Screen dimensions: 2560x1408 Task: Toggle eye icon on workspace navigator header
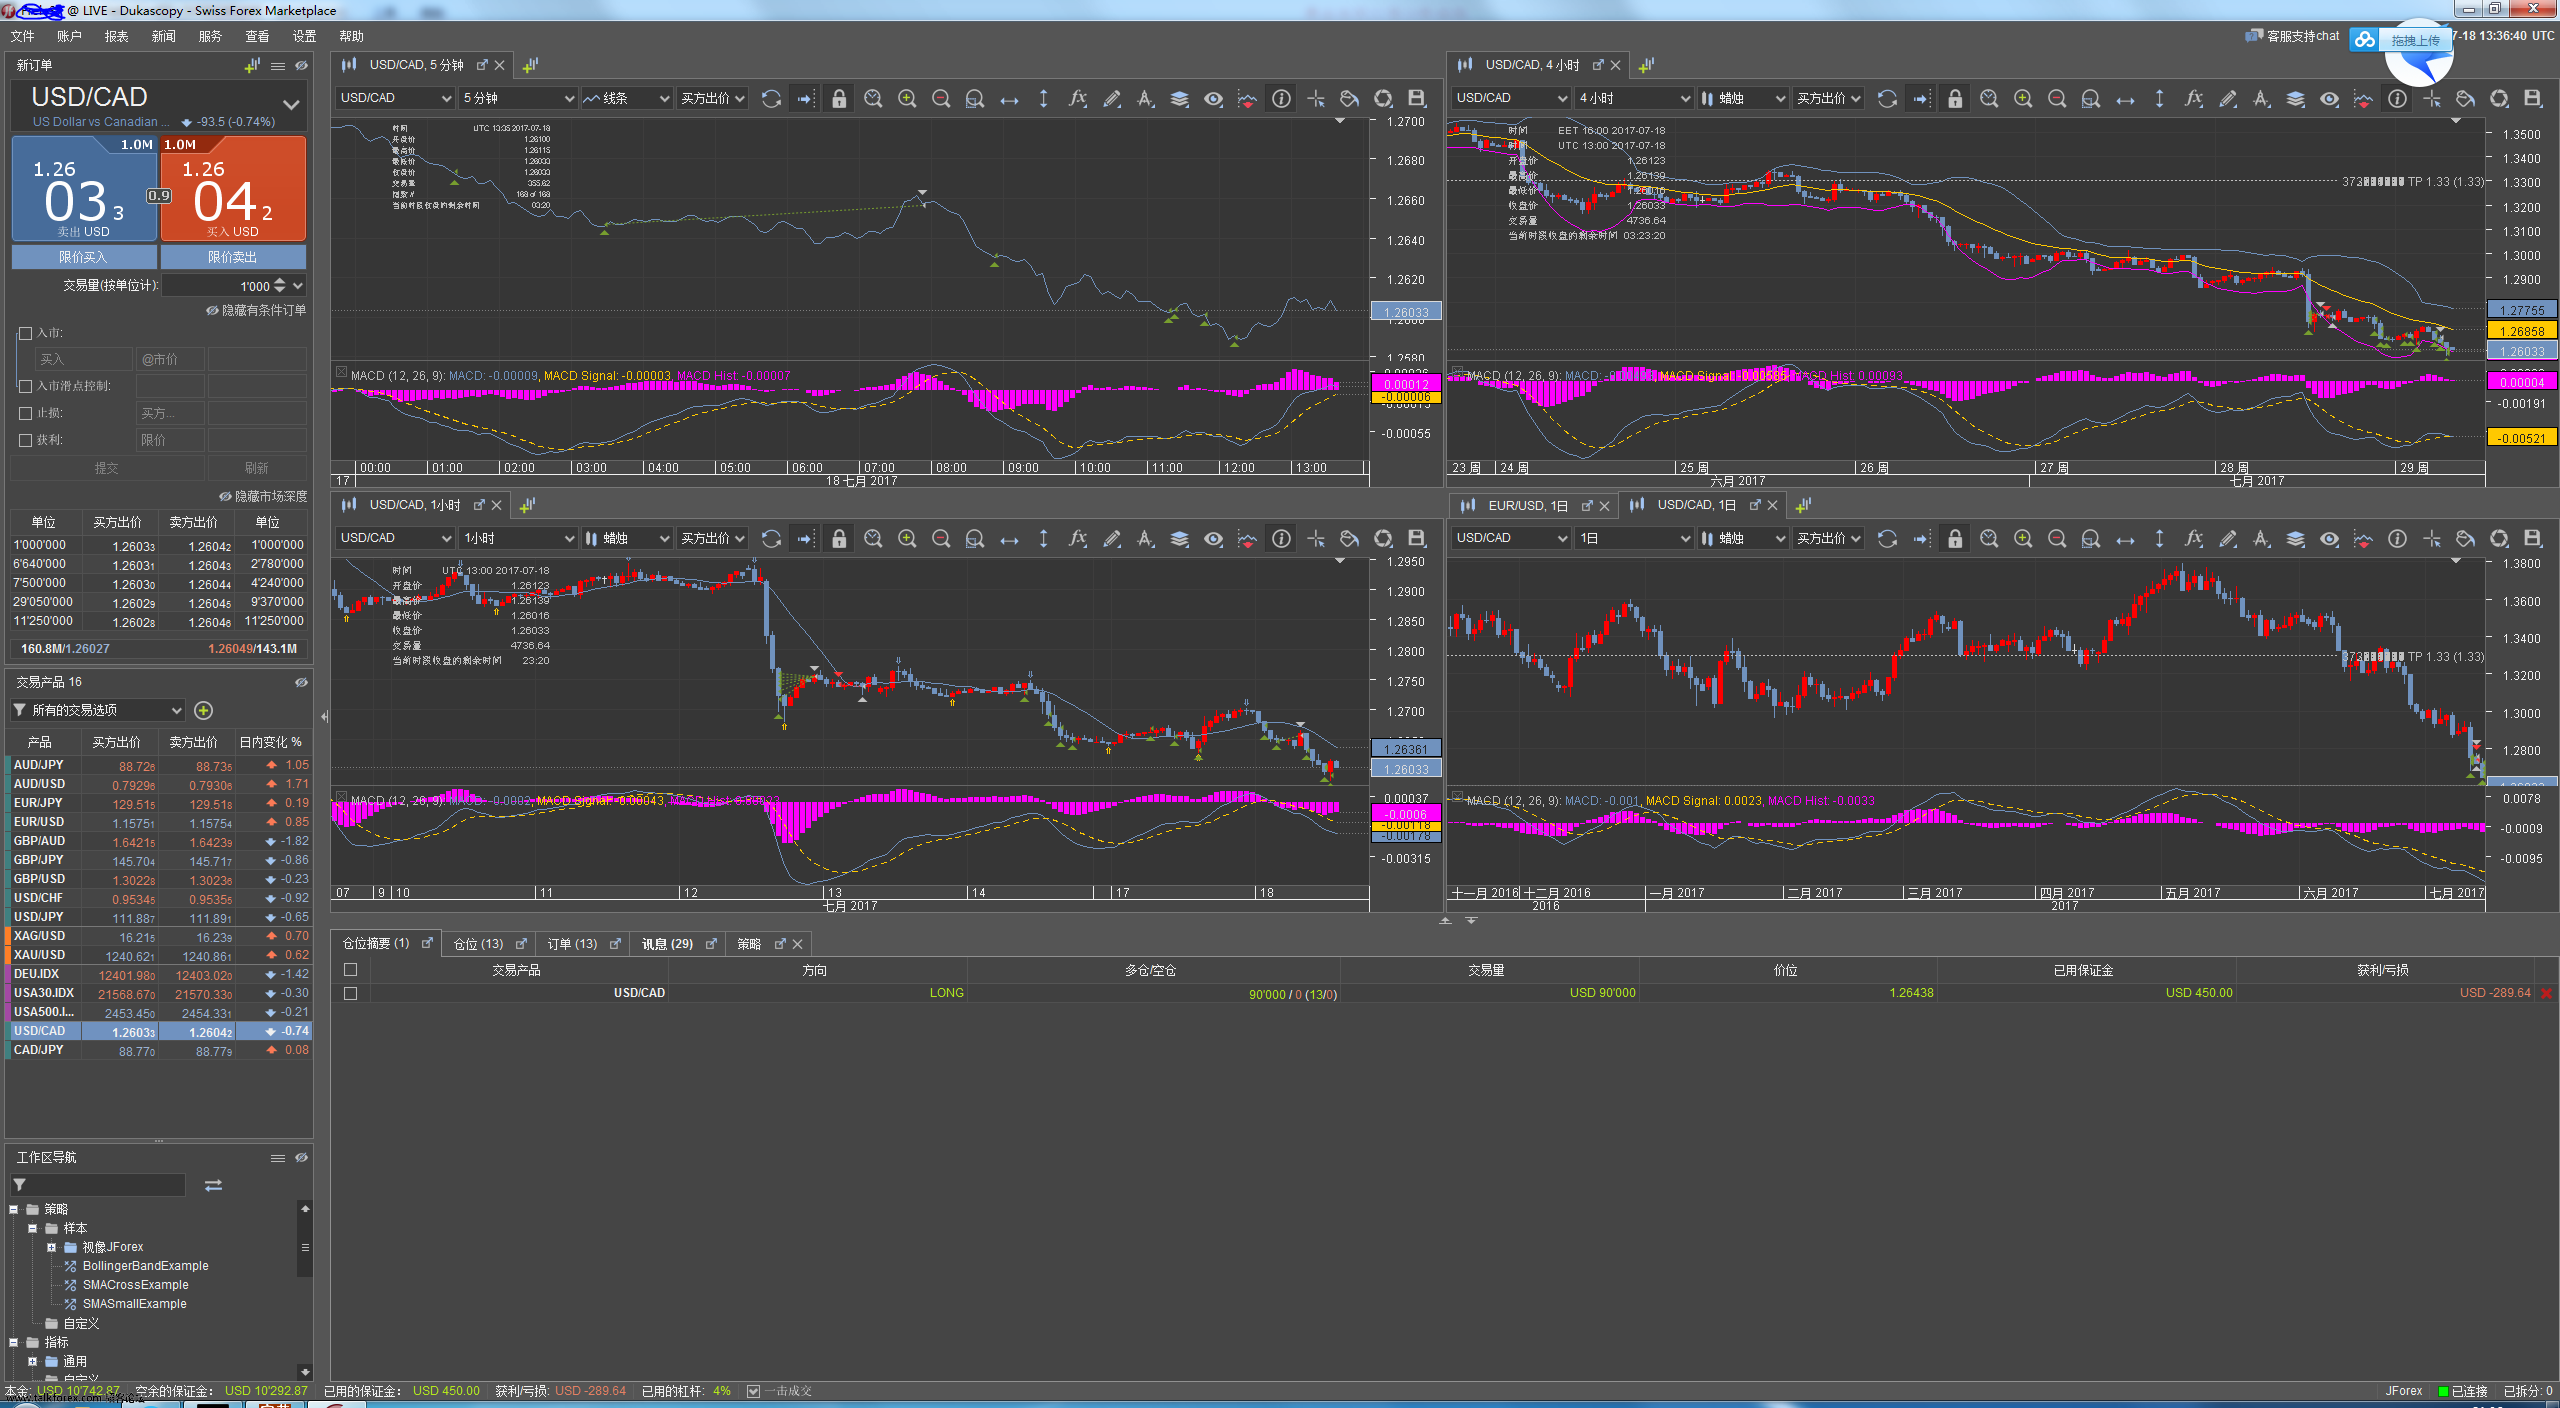tap(301, 1157)
